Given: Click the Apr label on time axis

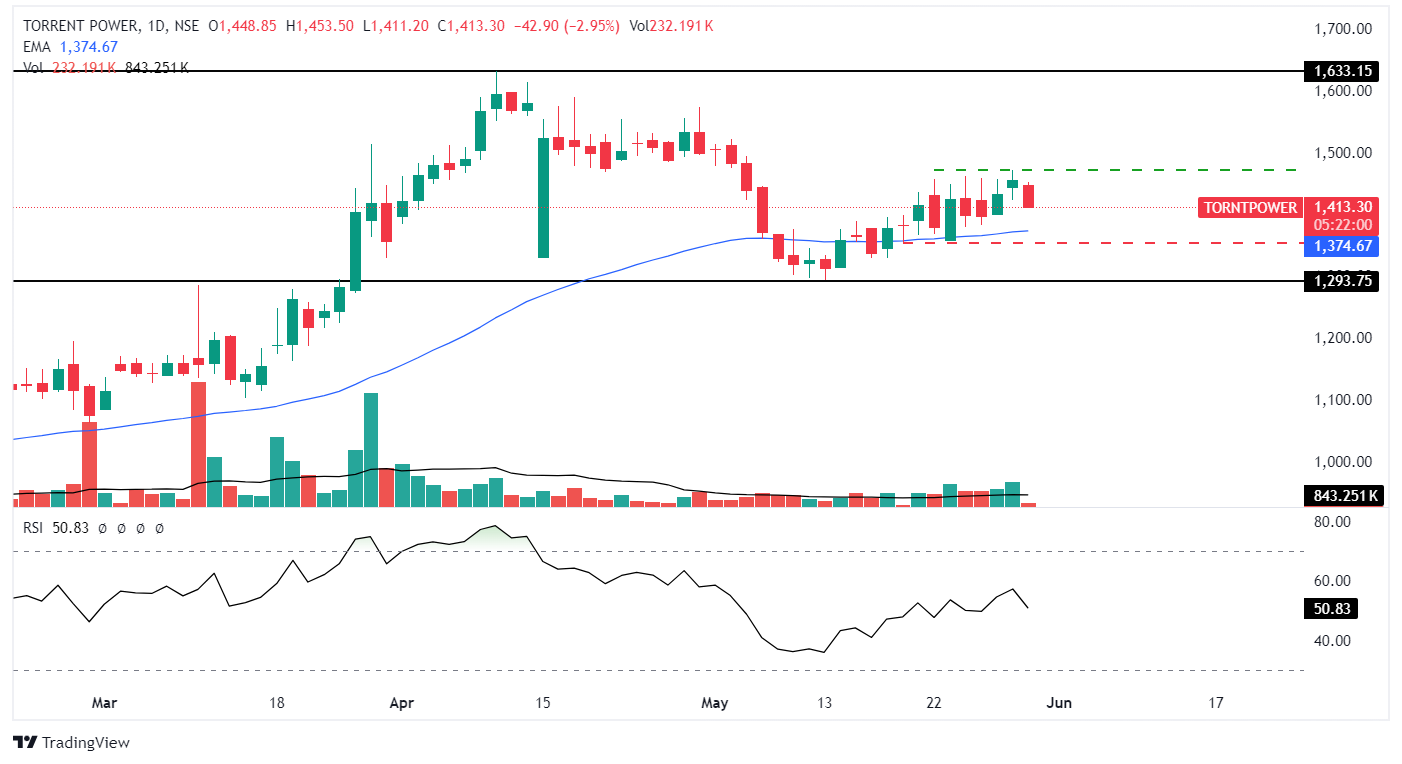Looking at the screenshot, I should click(x=401, y=703).
